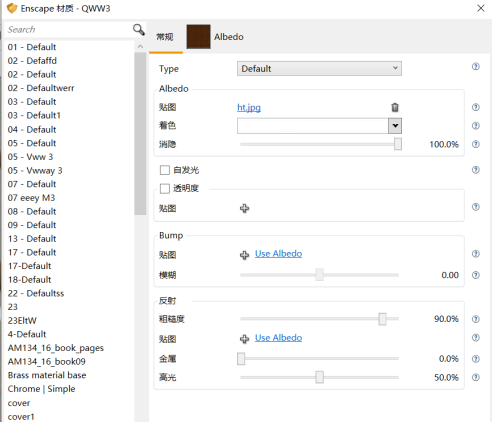Select material 05 - Vww 3
Viewport: 492px width, 422px height.
click(x=30, y=157)
